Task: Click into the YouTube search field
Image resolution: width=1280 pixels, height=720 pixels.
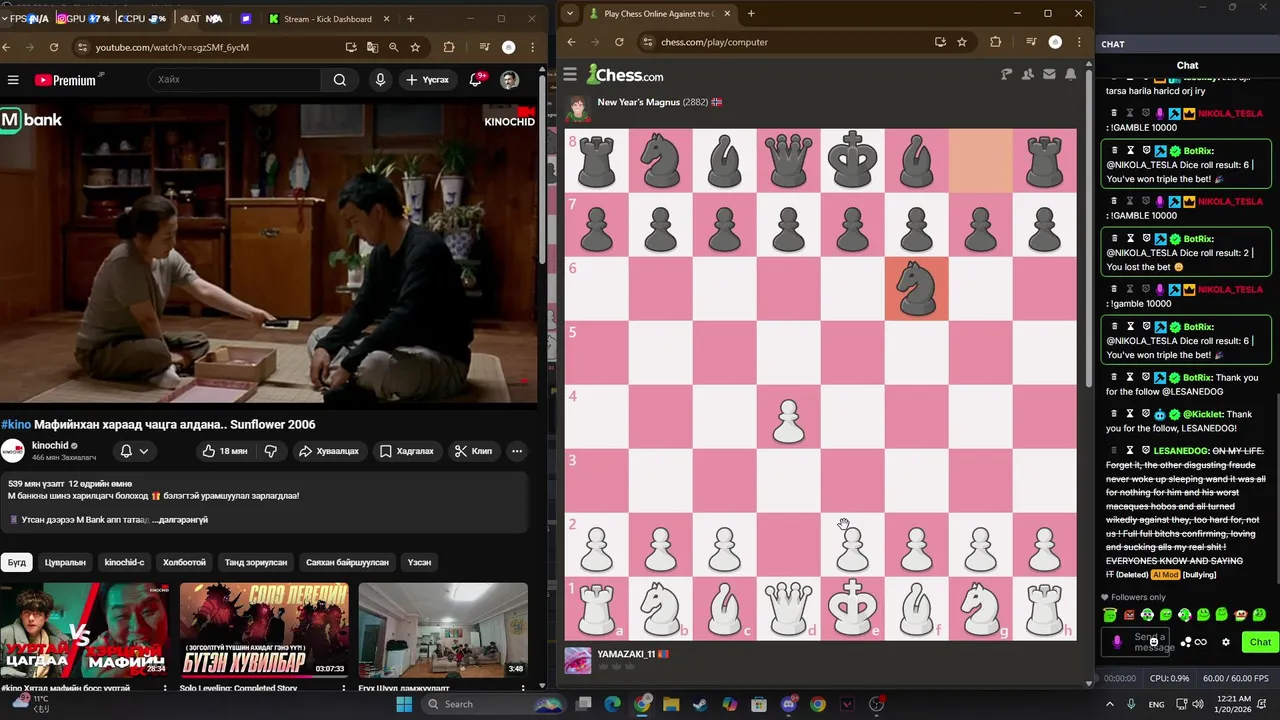Action: point(235,80)
